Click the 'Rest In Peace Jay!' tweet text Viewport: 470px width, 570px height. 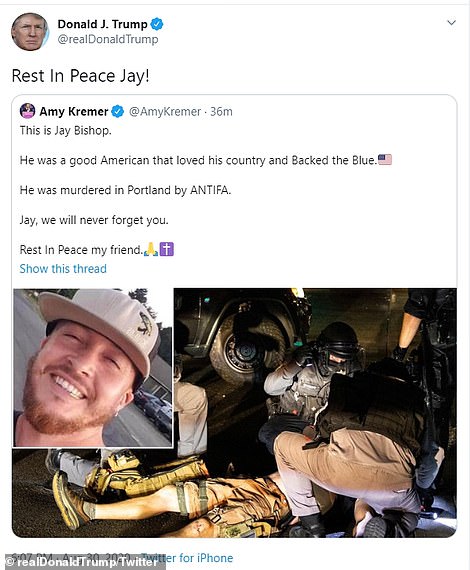point(80,76)
